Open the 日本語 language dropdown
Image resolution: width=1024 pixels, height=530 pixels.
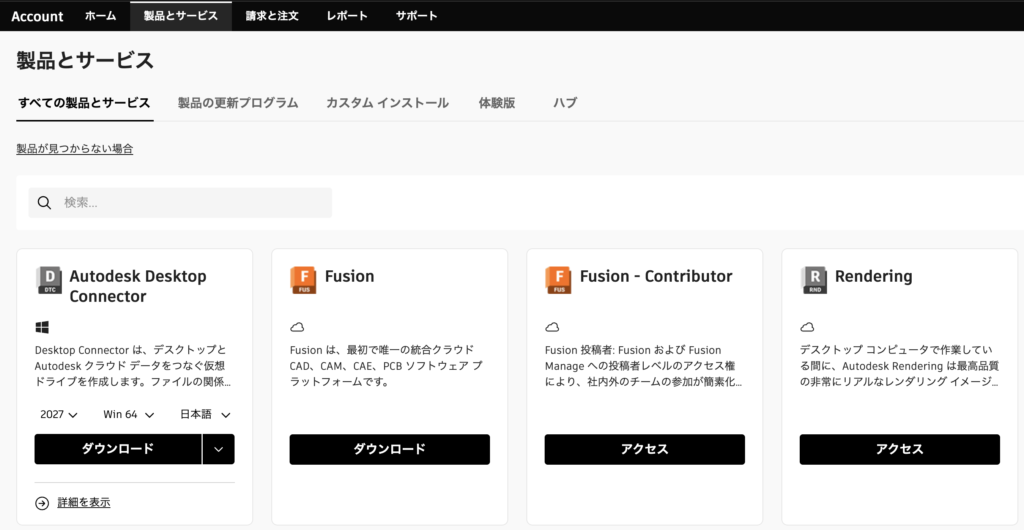pos(206,414)
